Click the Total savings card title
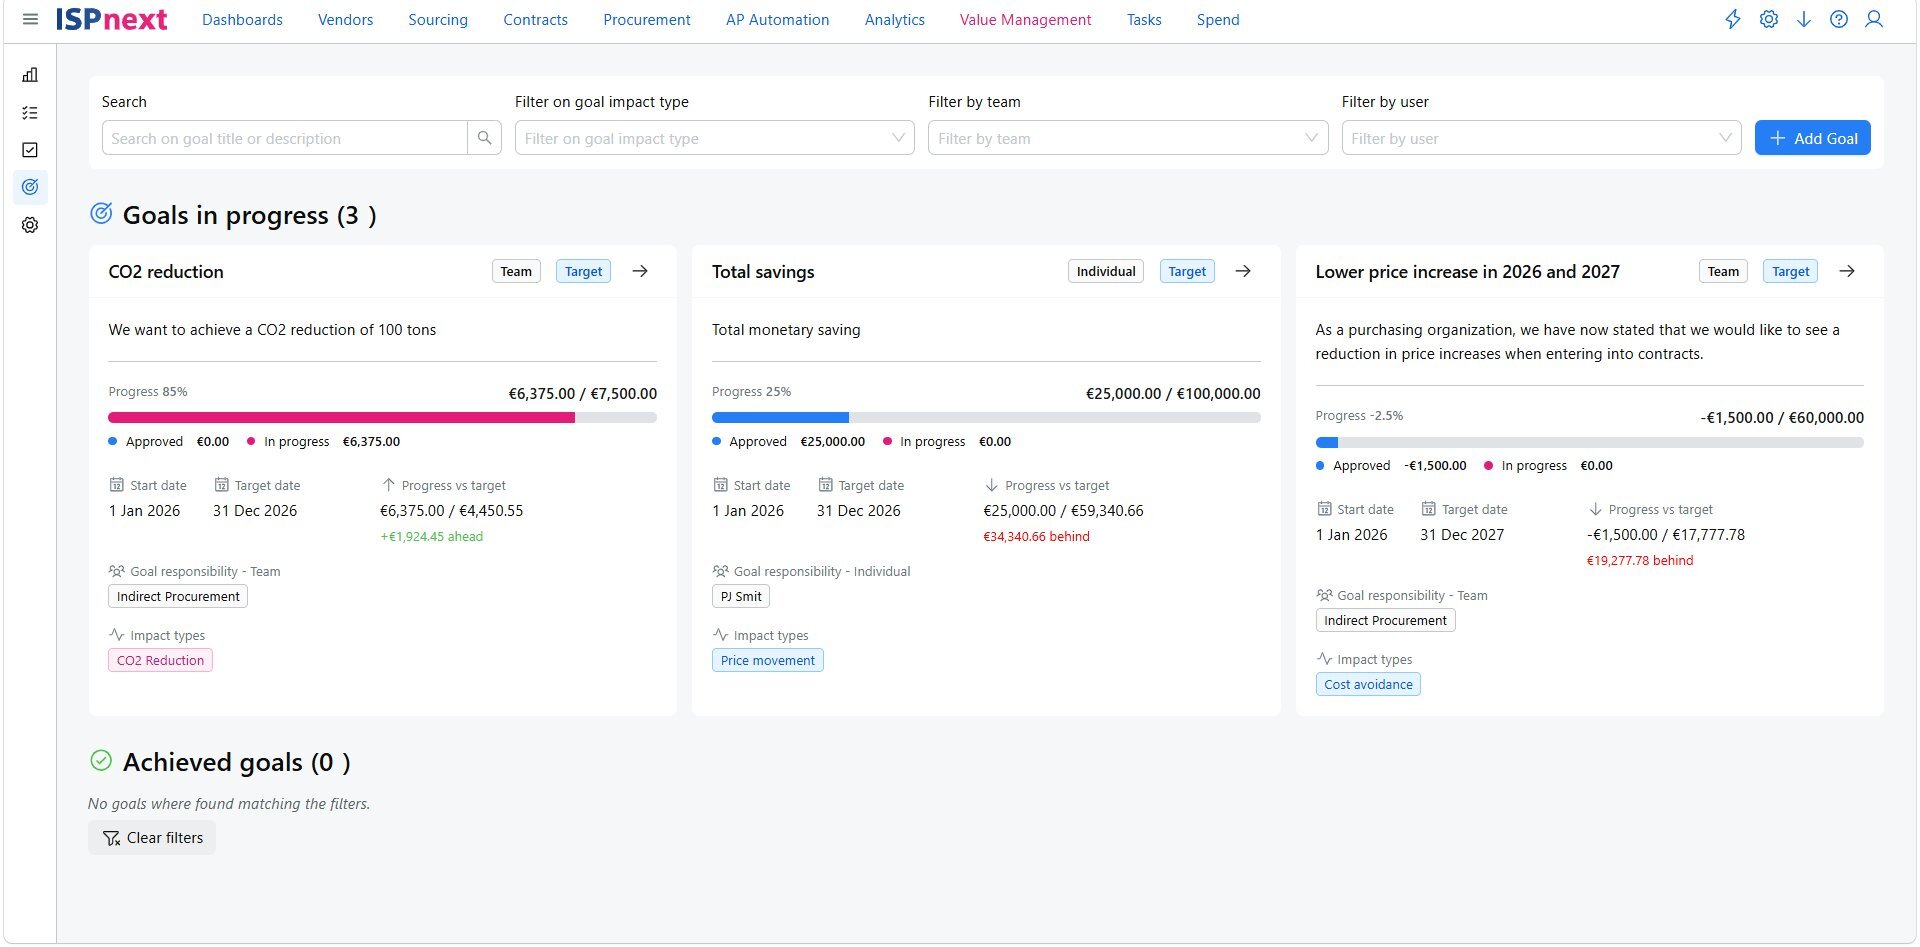The height and width of the screenshot is (947, 1920). (x=763, y=272)
